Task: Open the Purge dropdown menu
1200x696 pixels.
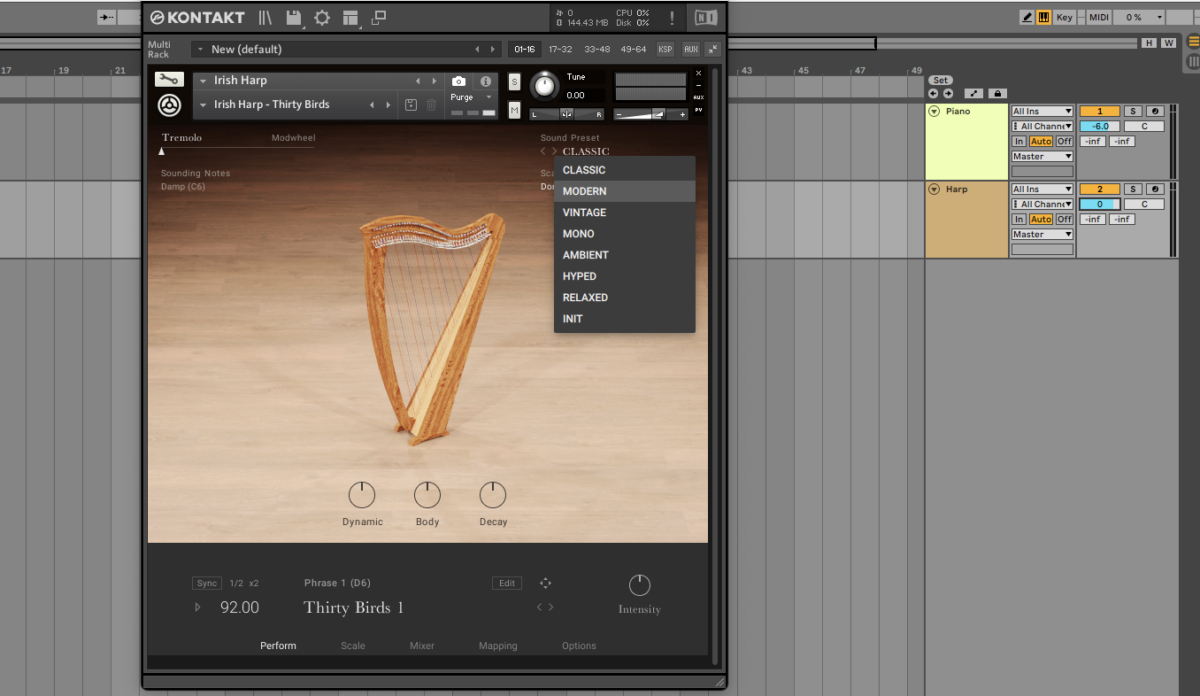Action: [x=472, y=97]
